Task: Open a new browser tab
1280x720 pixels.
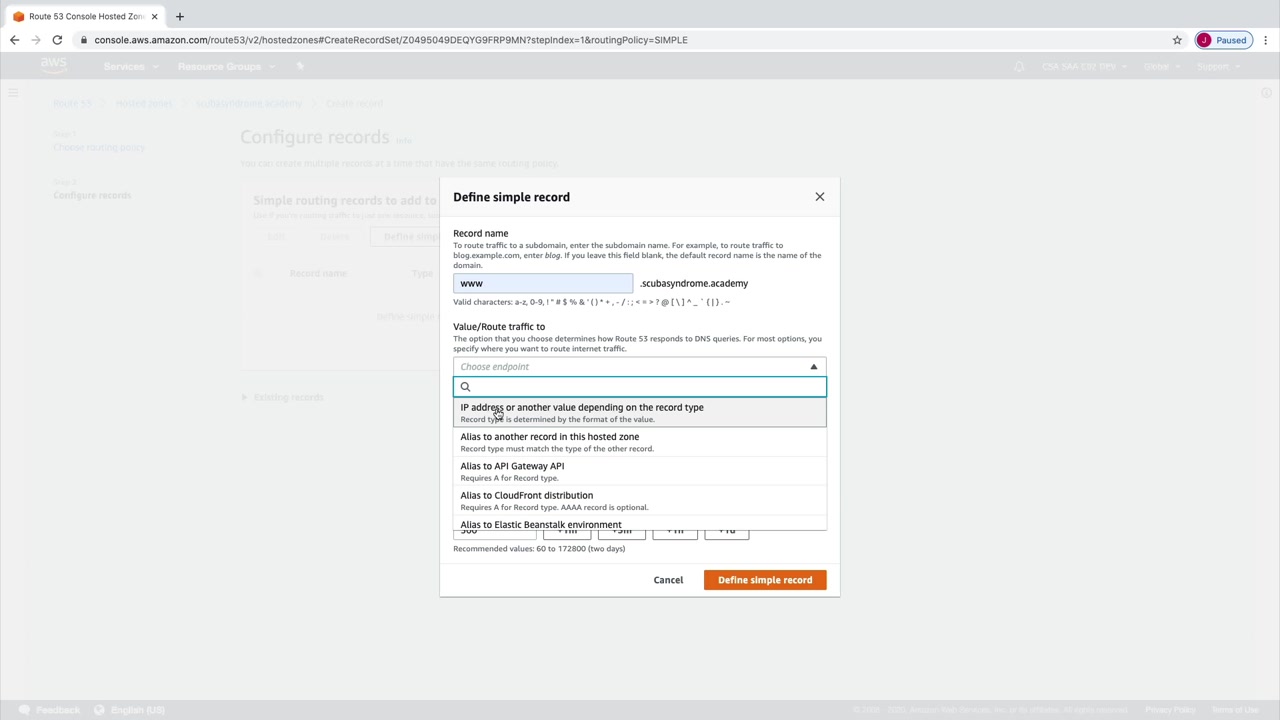Action: pos(180,16)
